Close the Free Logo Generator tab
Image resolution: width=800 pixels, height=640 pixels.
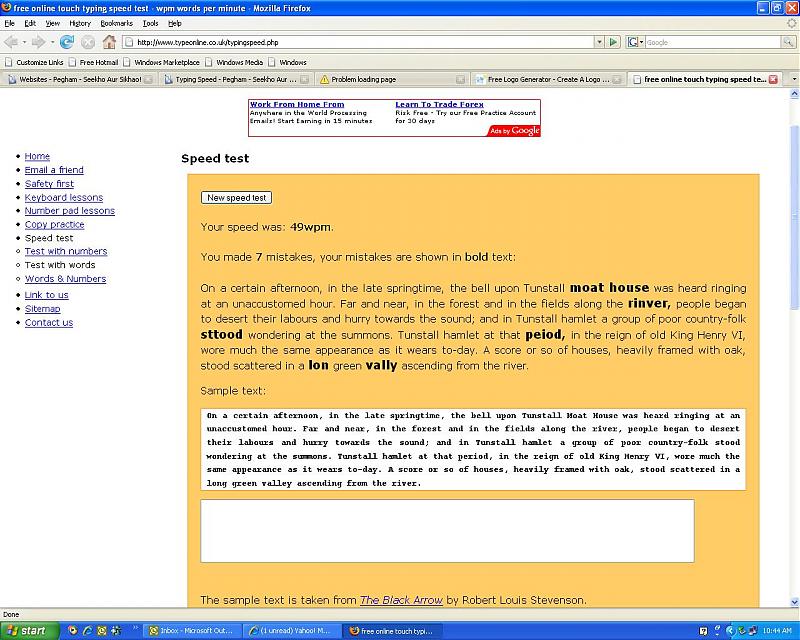tap(617, 79)
